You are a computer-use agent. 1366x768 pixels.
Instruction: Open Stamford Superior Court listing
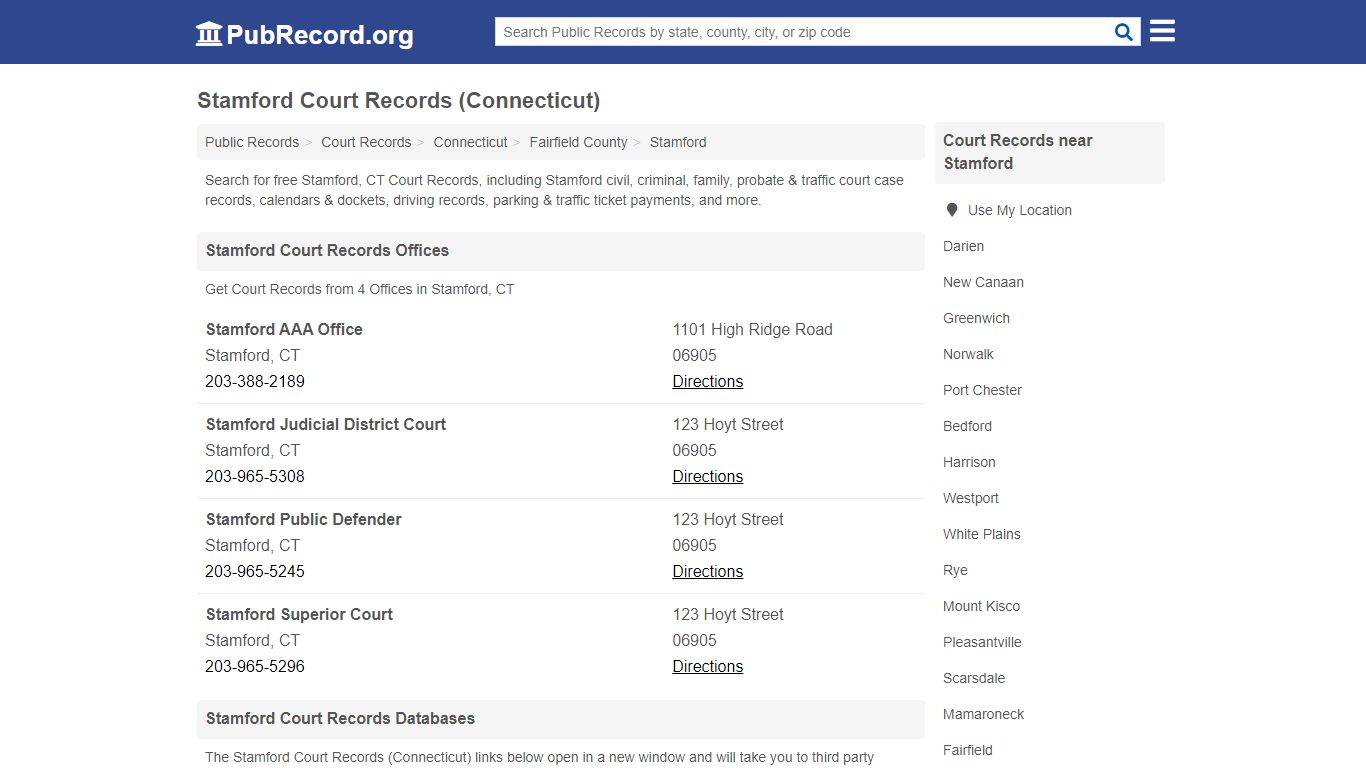click(299, 614)
